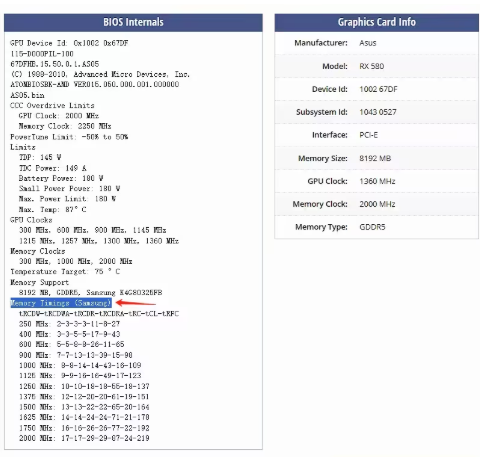Select the 1002 67DF device id value
The width and height of the screenshot is (480, 457).
coord(378,89)
